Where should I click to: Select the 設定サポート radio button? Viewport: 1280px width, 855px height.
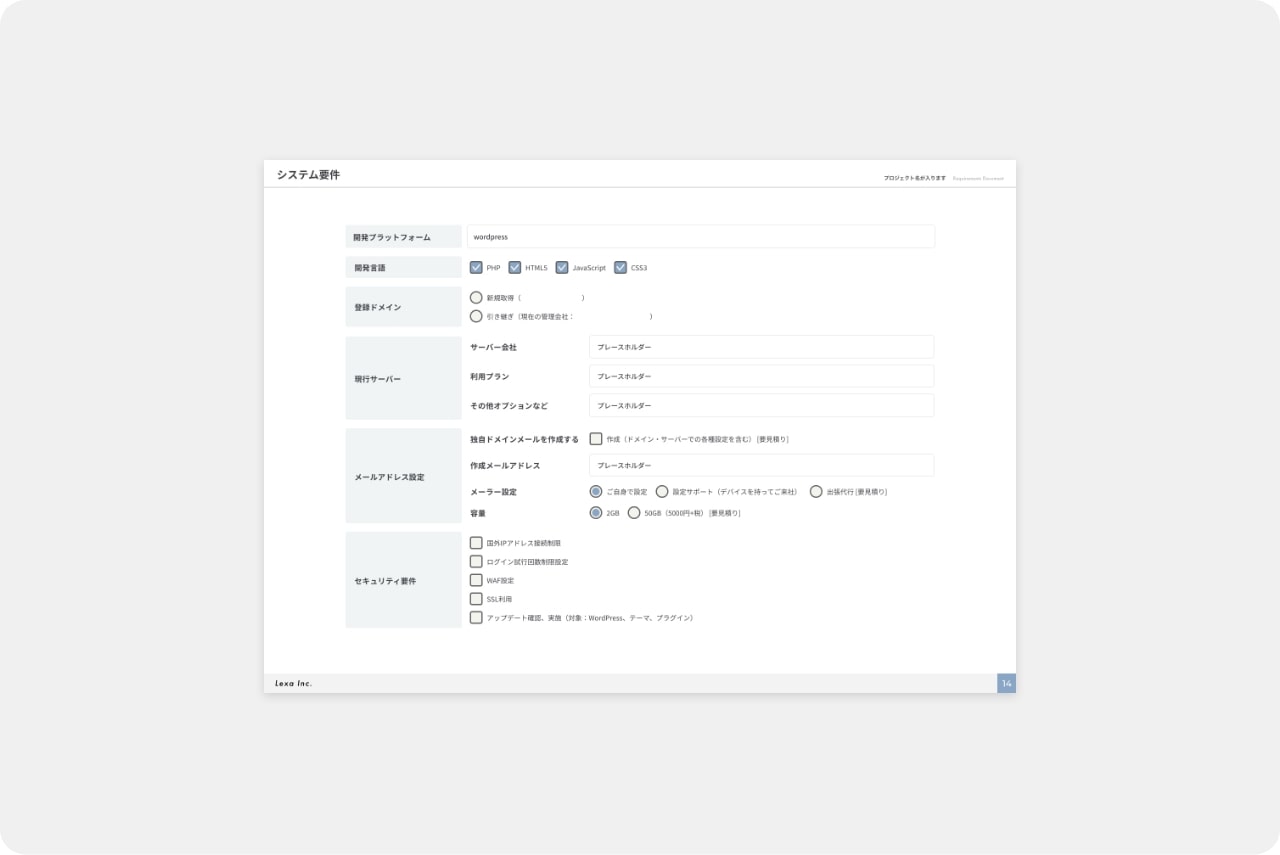tap(662, 491)
